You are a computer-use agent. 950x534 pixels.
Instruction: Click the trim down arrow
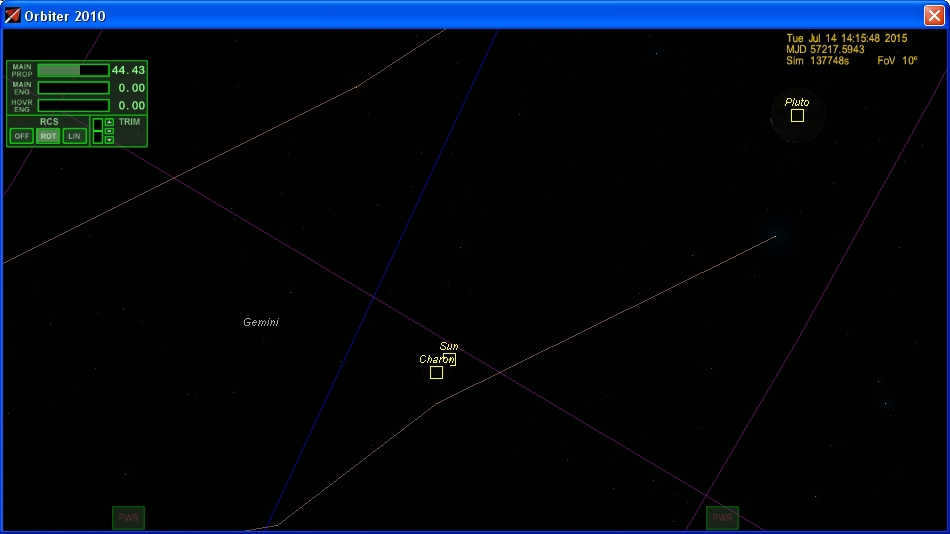(109, 140)
